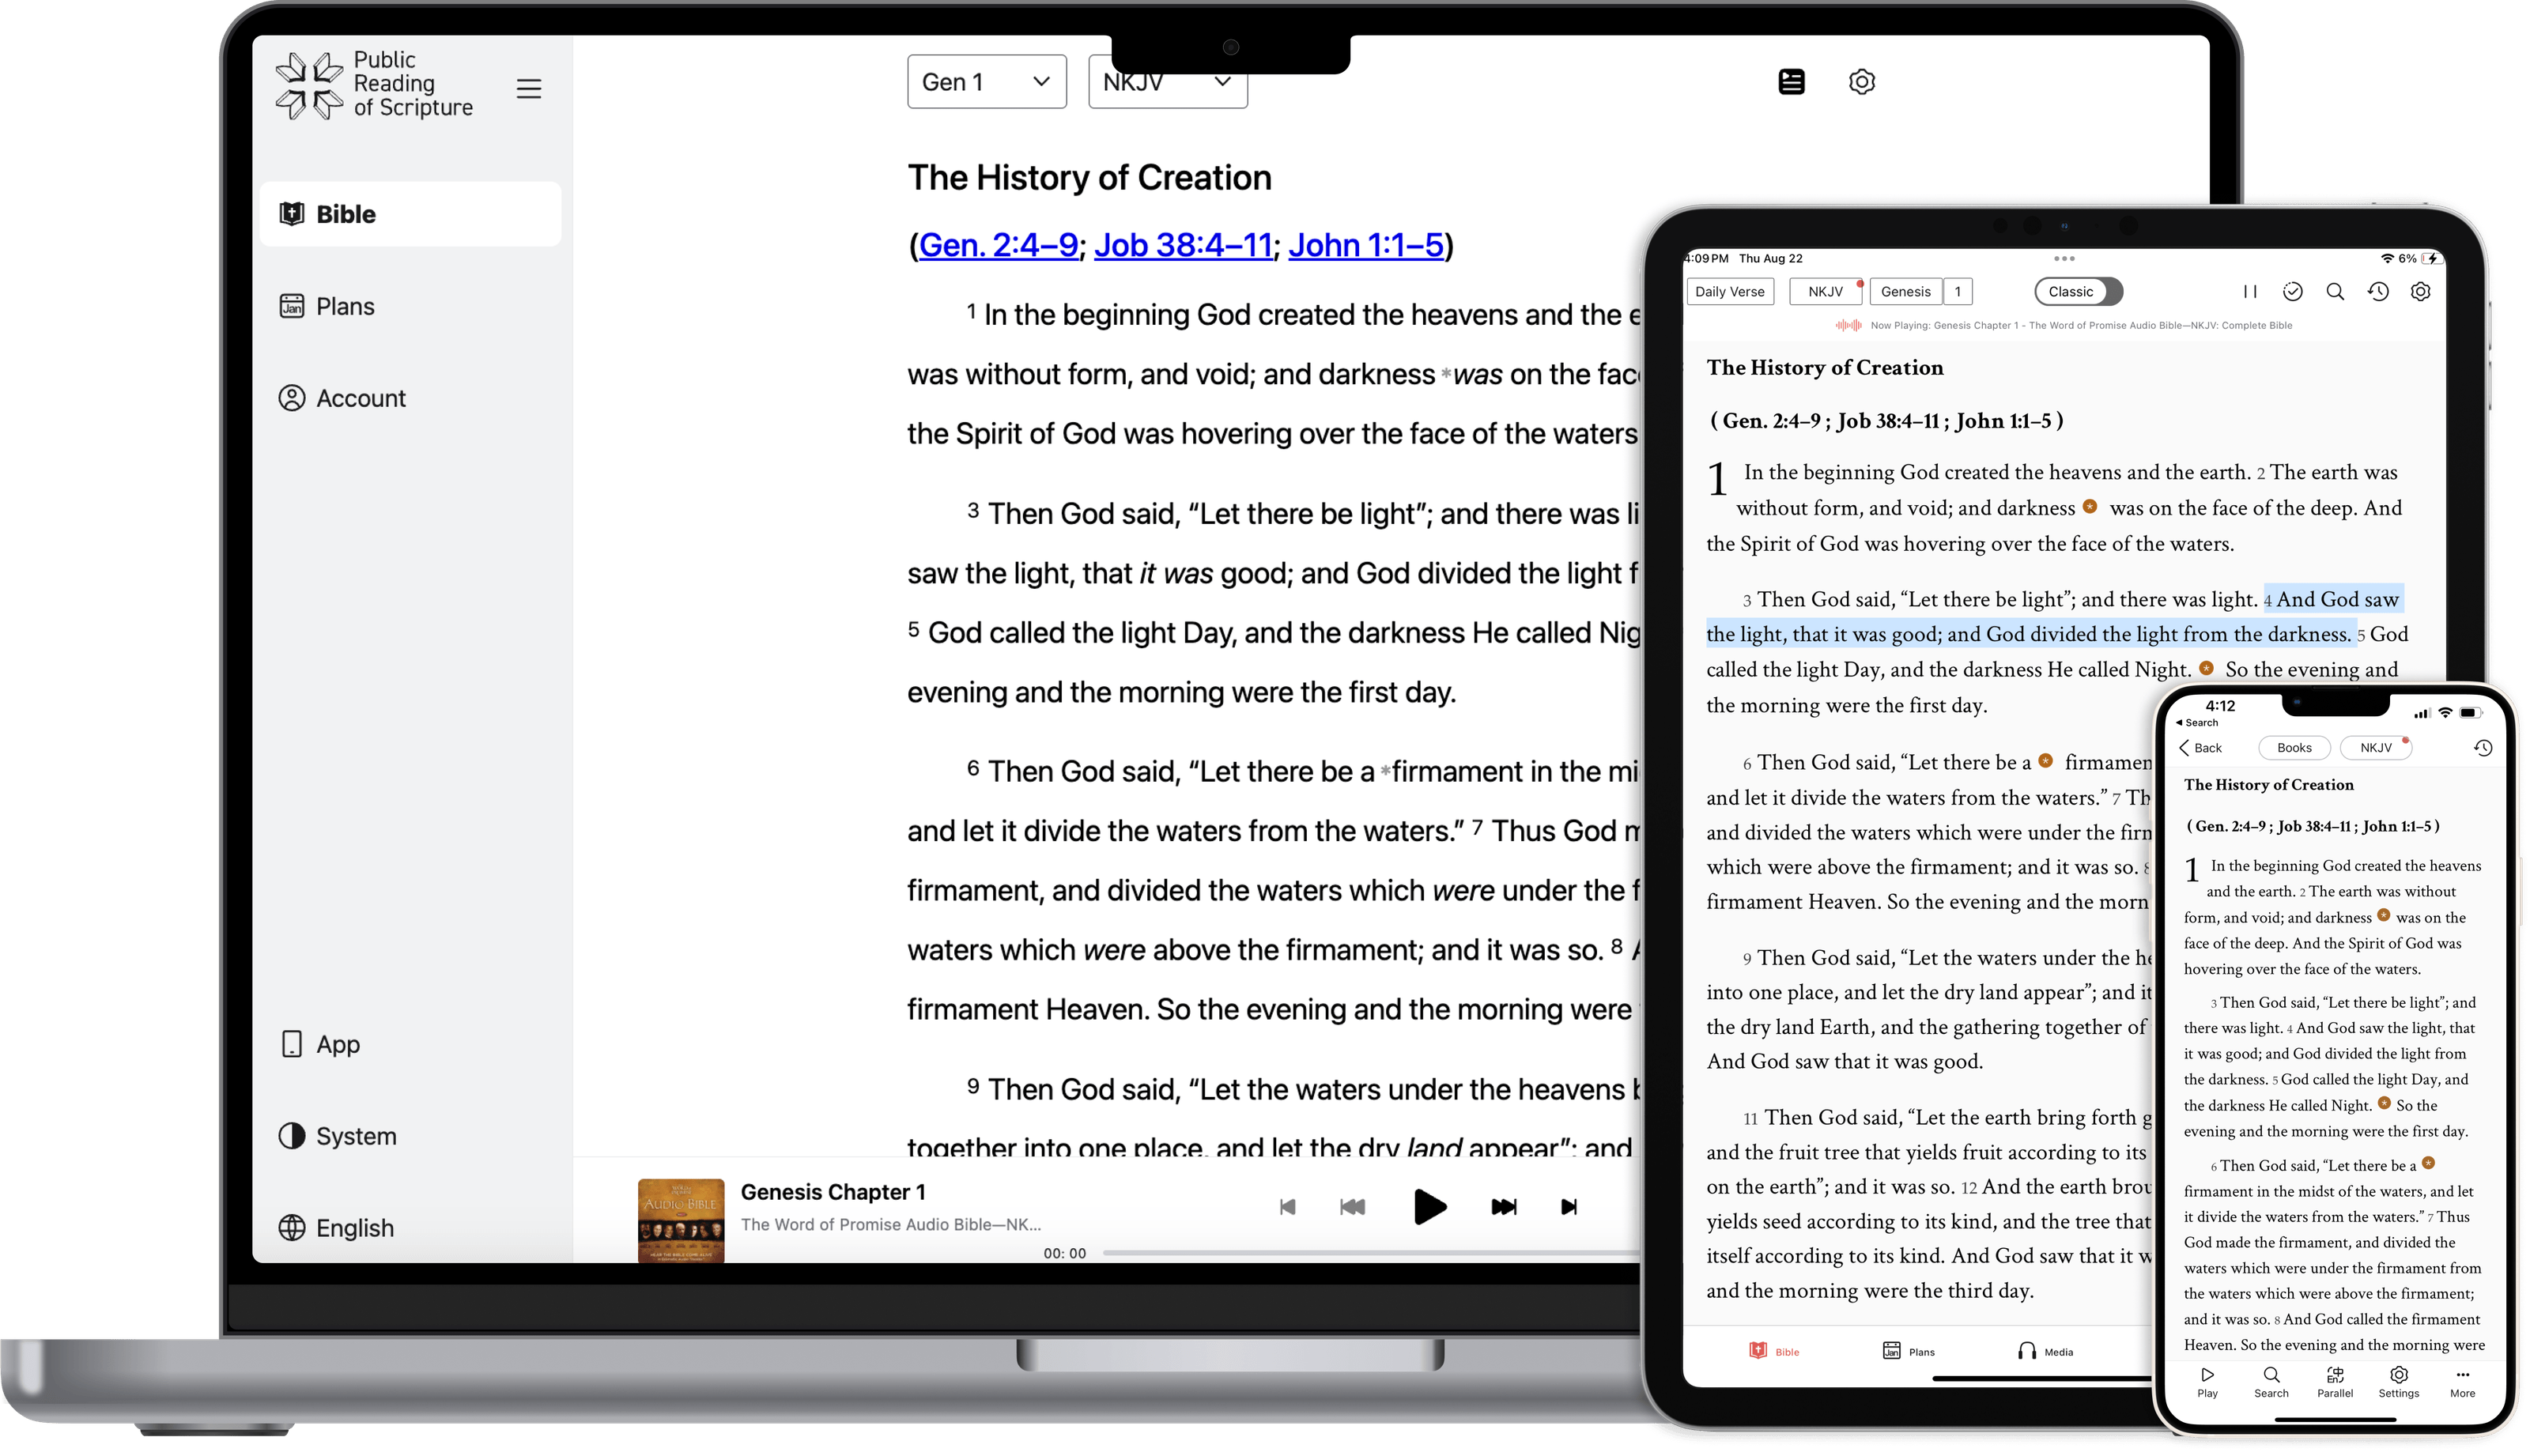Open the notes panel icon on the laptop
2530x1456 pixels.
click(x=1791, y=81)
